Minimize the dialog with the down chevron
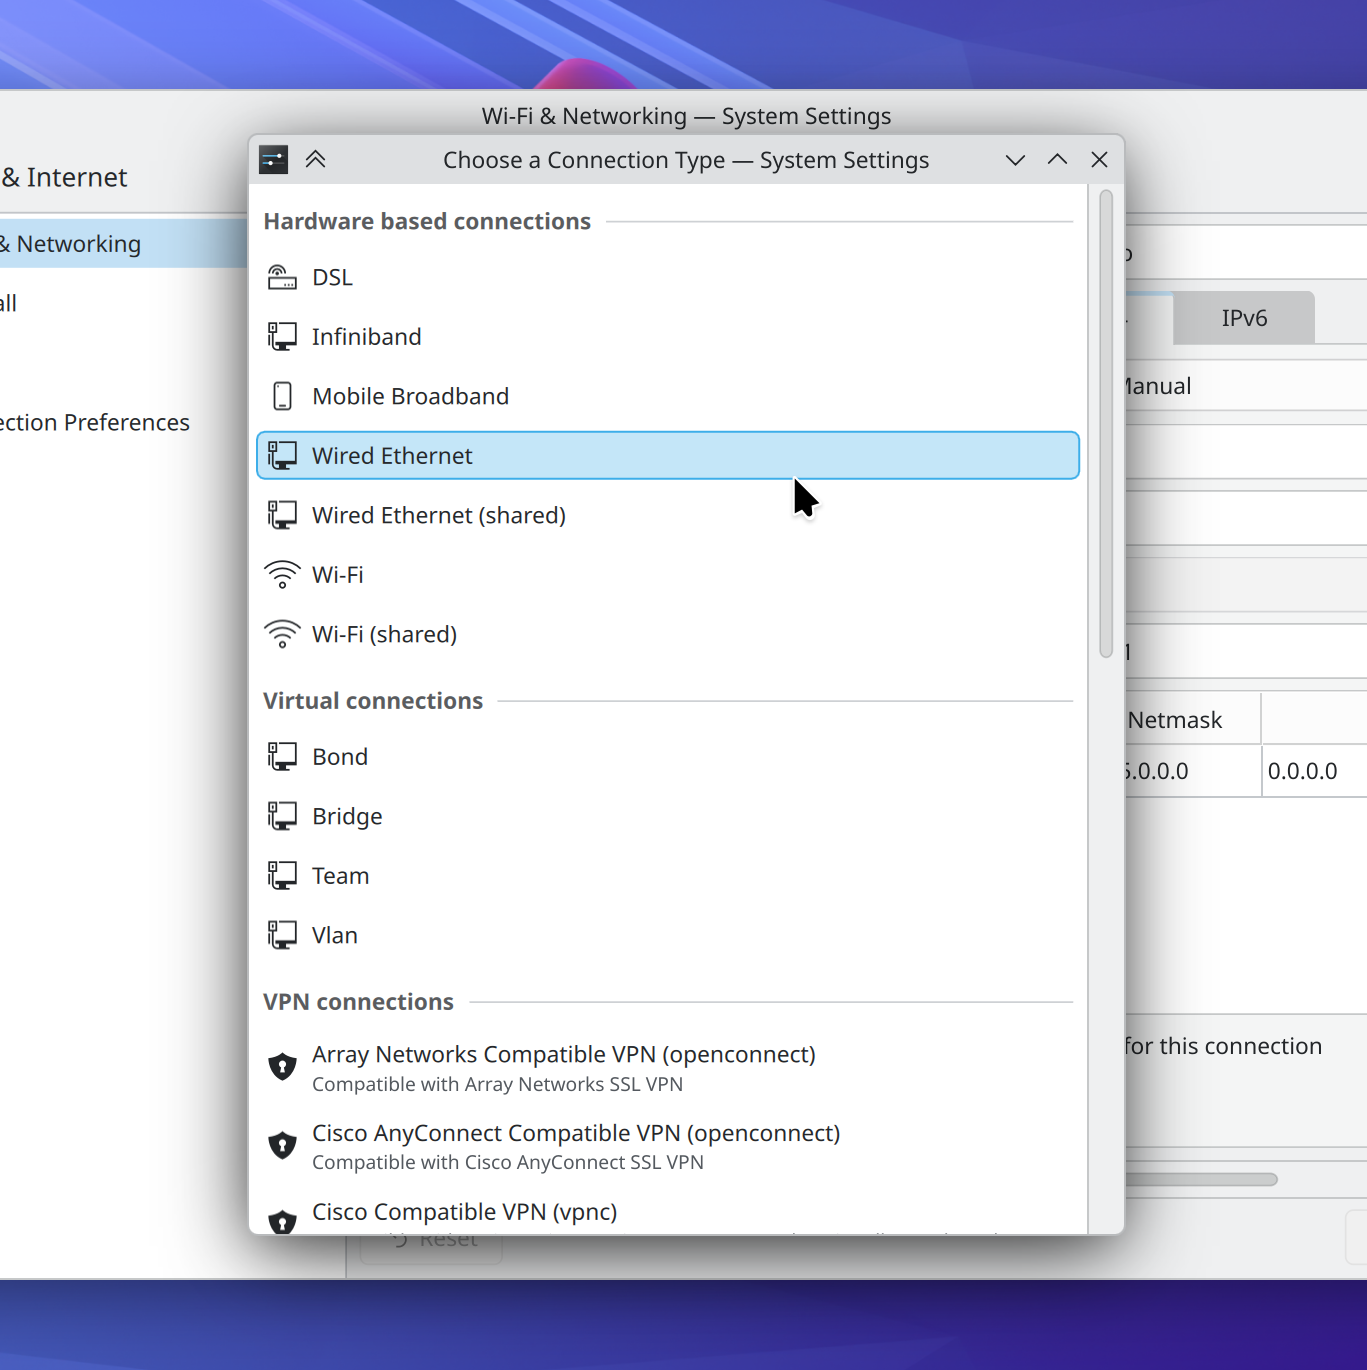This screenshot has width=1367, height=1370. [1015, 160]
